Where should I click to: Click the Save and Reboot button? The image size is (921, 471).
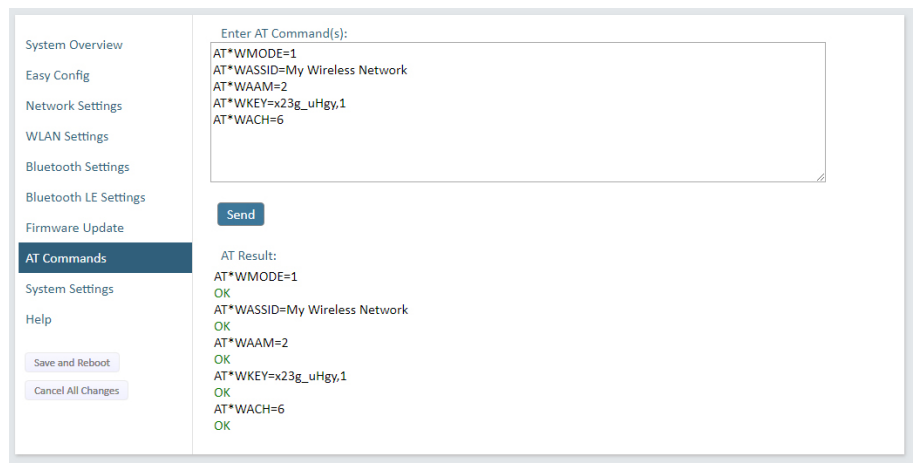point(72,362)
